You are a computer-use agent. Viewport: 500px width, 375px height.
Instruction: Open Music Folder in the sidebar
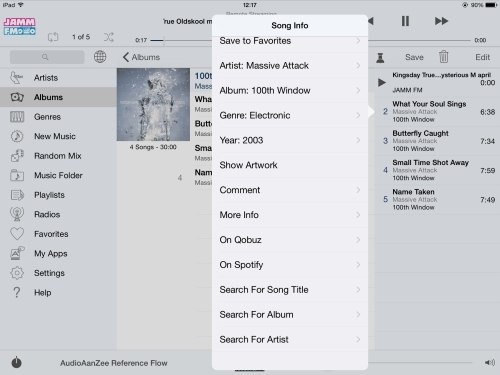(x=58, y=175)
